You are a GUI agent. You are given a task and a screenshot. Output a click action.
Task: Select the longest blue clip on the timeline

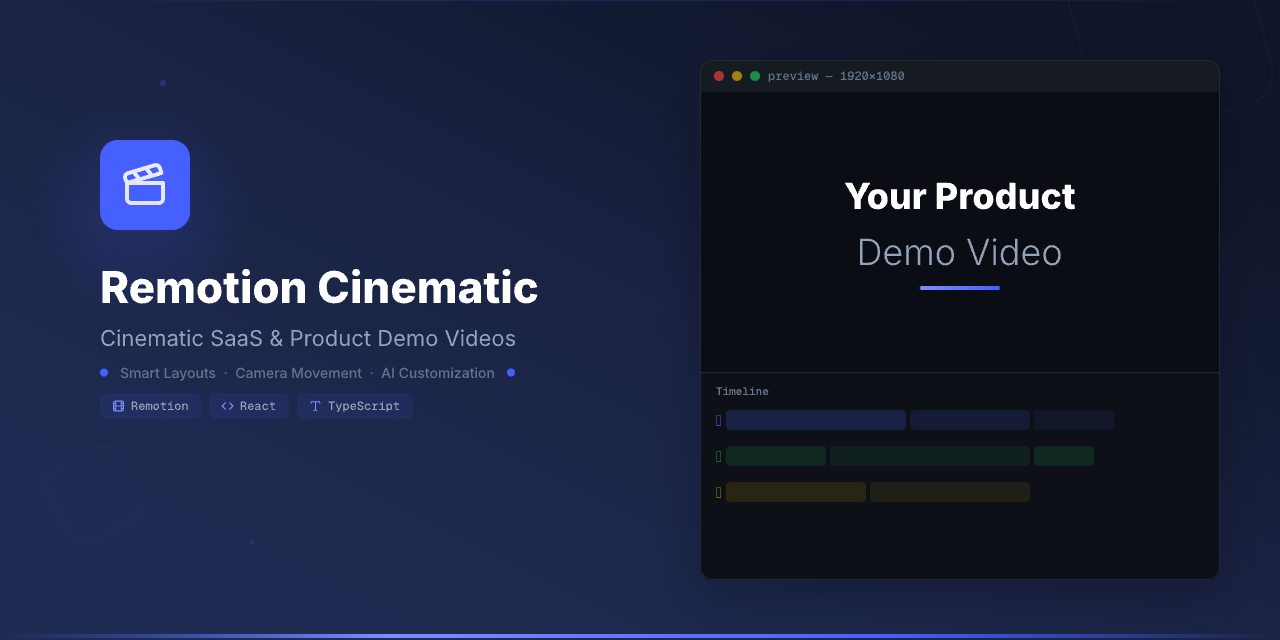click(816, 420)
